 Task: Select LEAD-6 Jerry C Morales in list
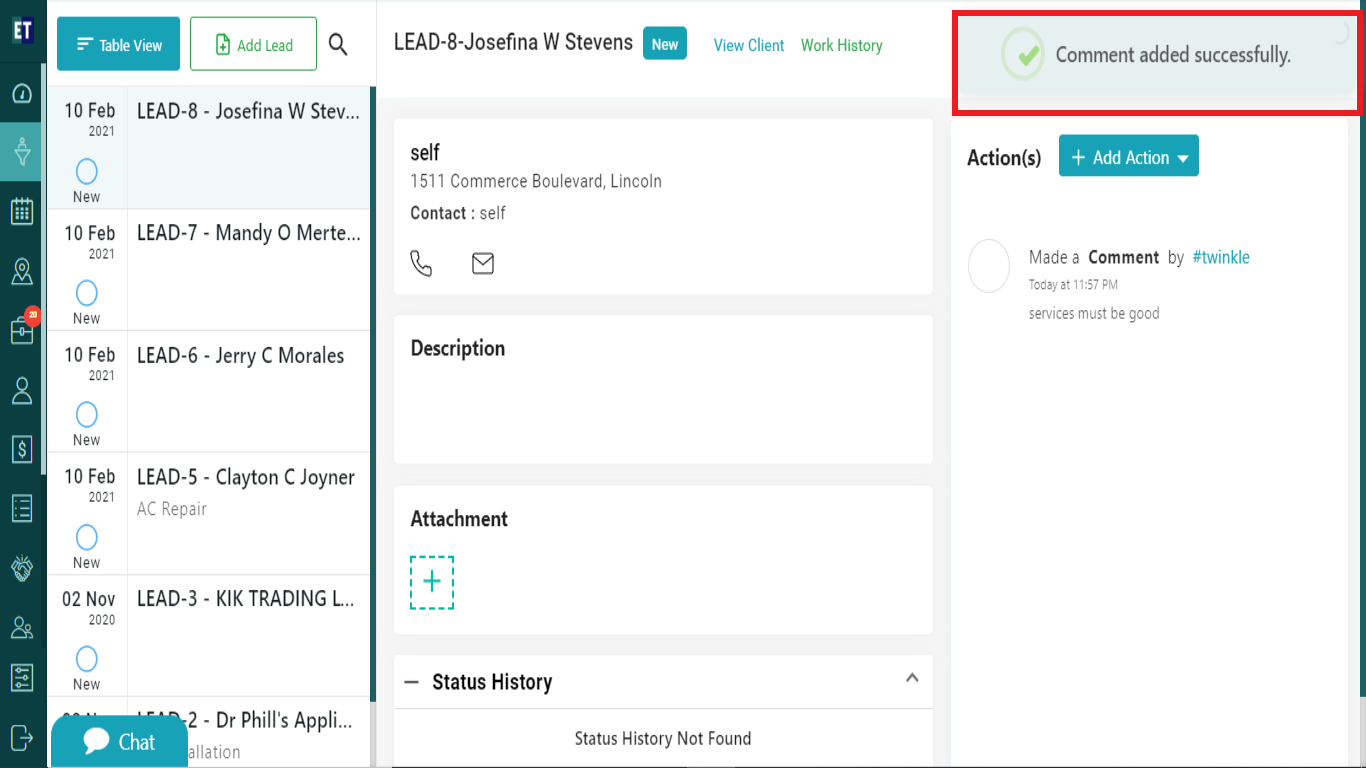tap(209, 391)
